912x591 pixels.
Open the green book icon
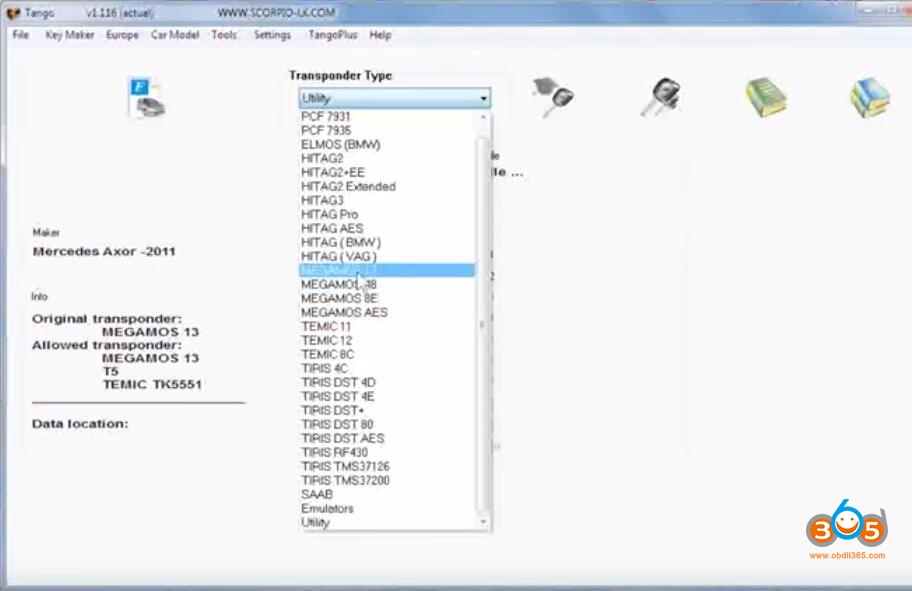766,97
